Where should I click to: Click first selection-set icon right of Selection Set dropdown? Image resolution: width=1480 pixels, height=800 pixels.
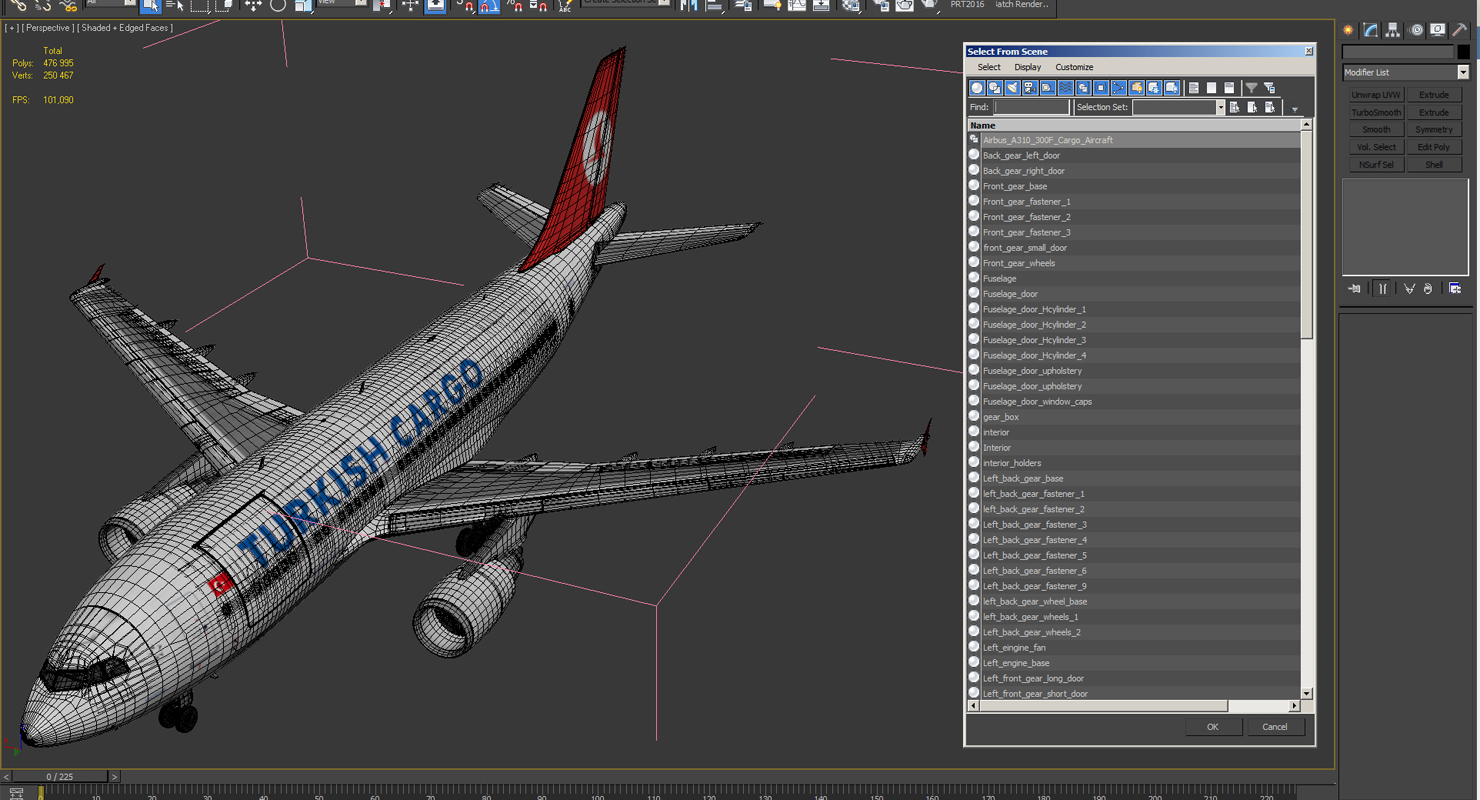coord(1235,107)
